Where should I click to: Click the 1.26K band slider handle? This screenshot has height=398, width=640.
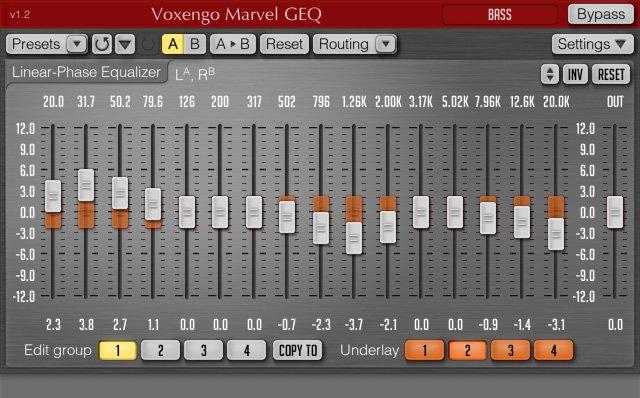[x=354, y=238]
